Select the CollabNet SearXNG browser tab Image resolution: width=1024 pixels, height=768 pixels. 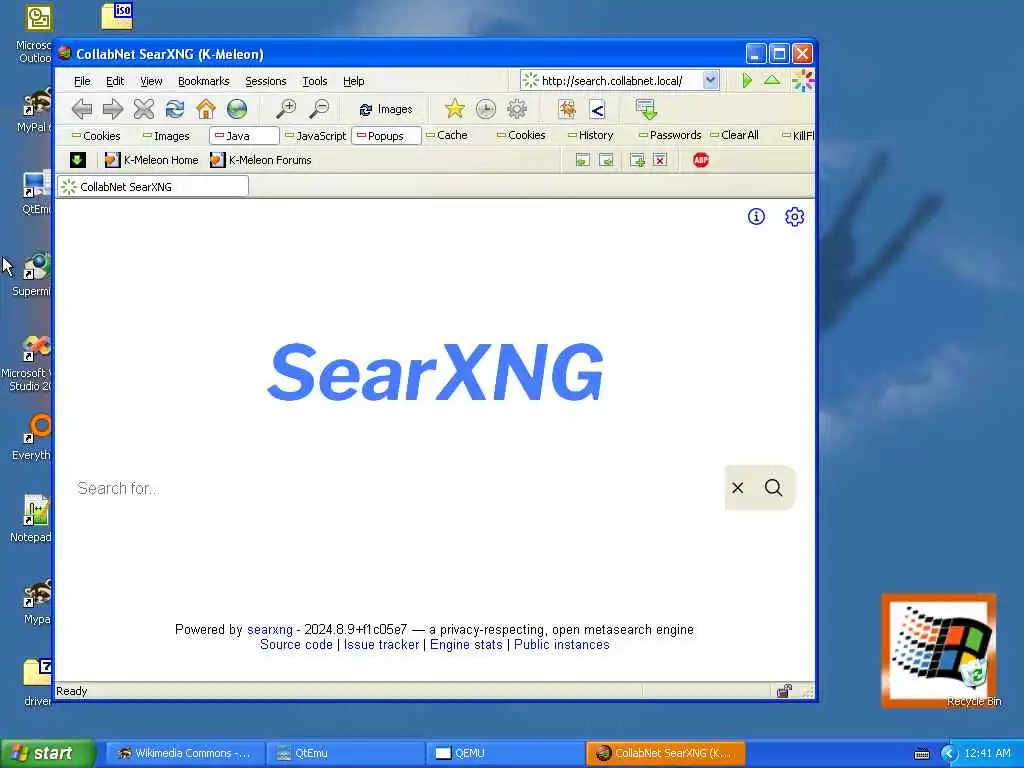[153, 187]
